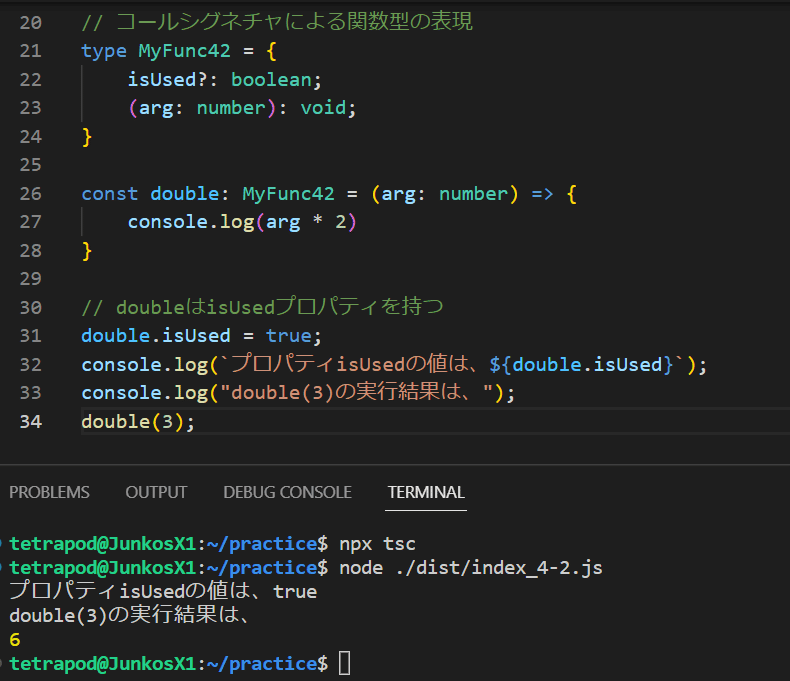Click the 'npx tsc' command in the terminal
This screenshot has height=681, width=790.
pos(377,544)
